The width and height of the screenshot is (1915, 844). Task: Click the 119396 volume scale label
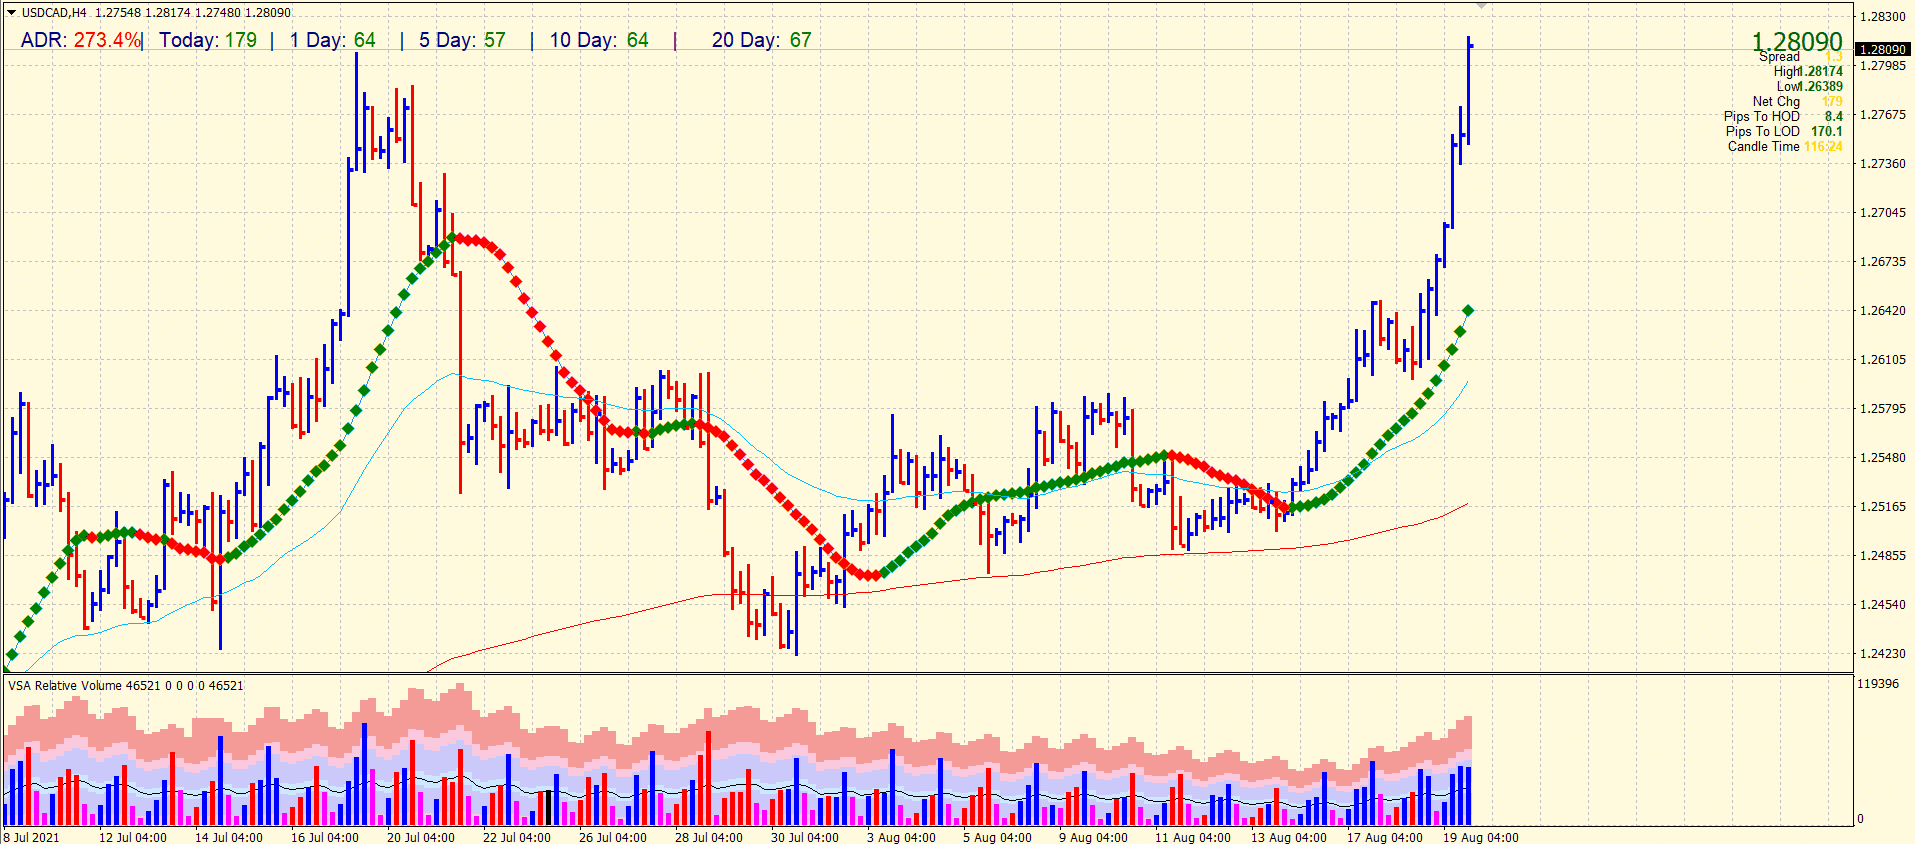(x=1877, y=683)
